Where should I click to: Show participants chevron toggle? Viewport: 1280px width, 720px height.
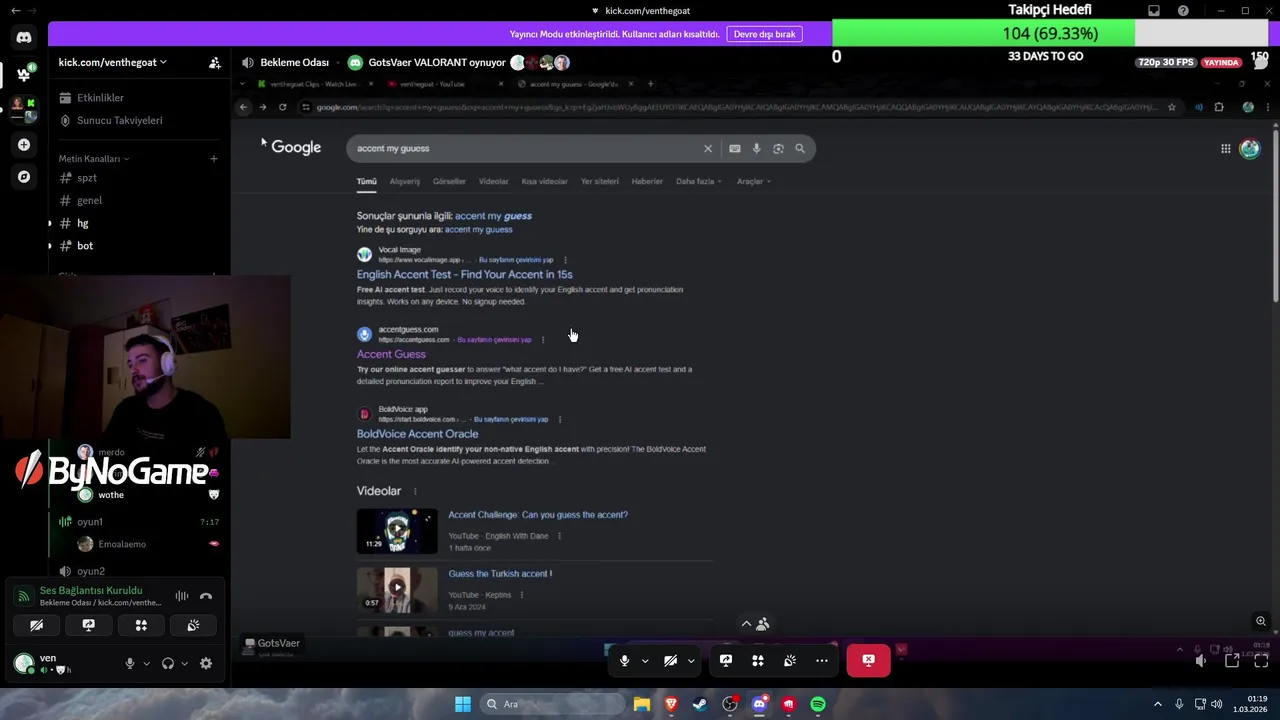pos(754,624)
